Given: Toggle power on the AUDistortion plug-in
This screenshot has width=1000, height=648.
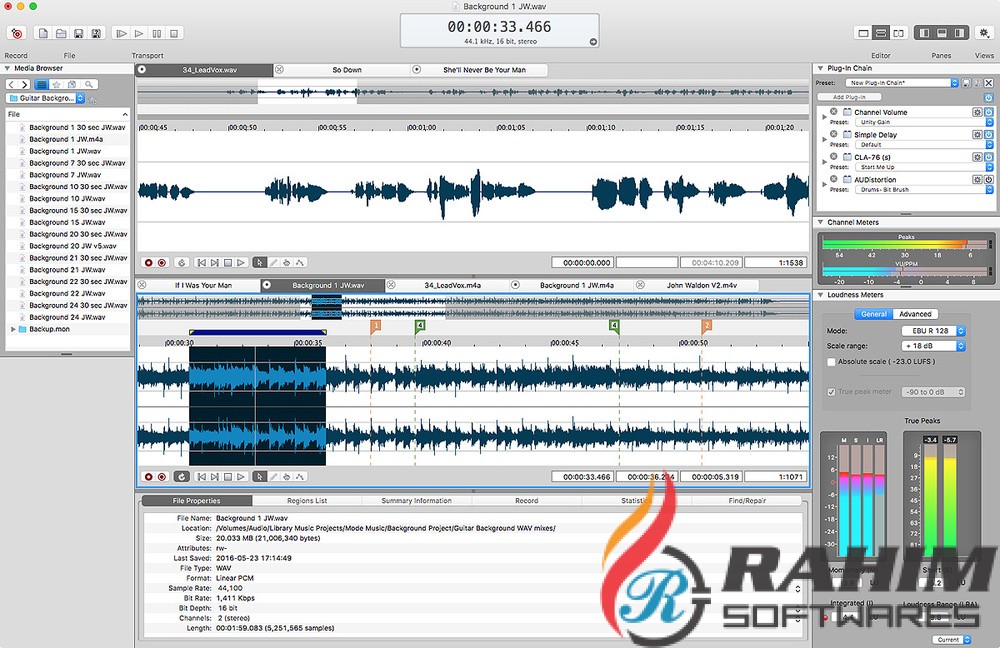Looking at the screenshot, I should 988,180.
